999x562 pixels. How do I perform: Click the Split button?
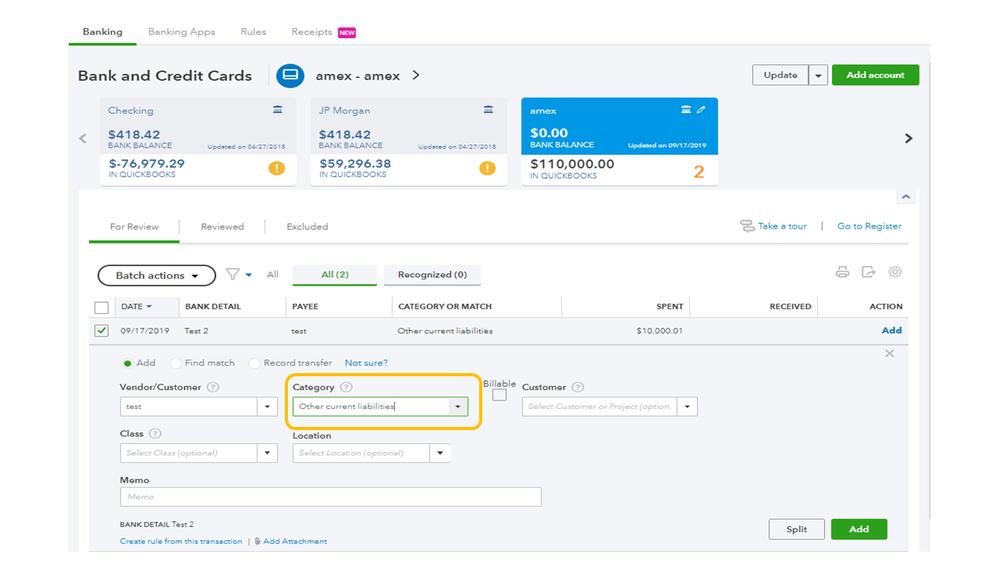796,529
